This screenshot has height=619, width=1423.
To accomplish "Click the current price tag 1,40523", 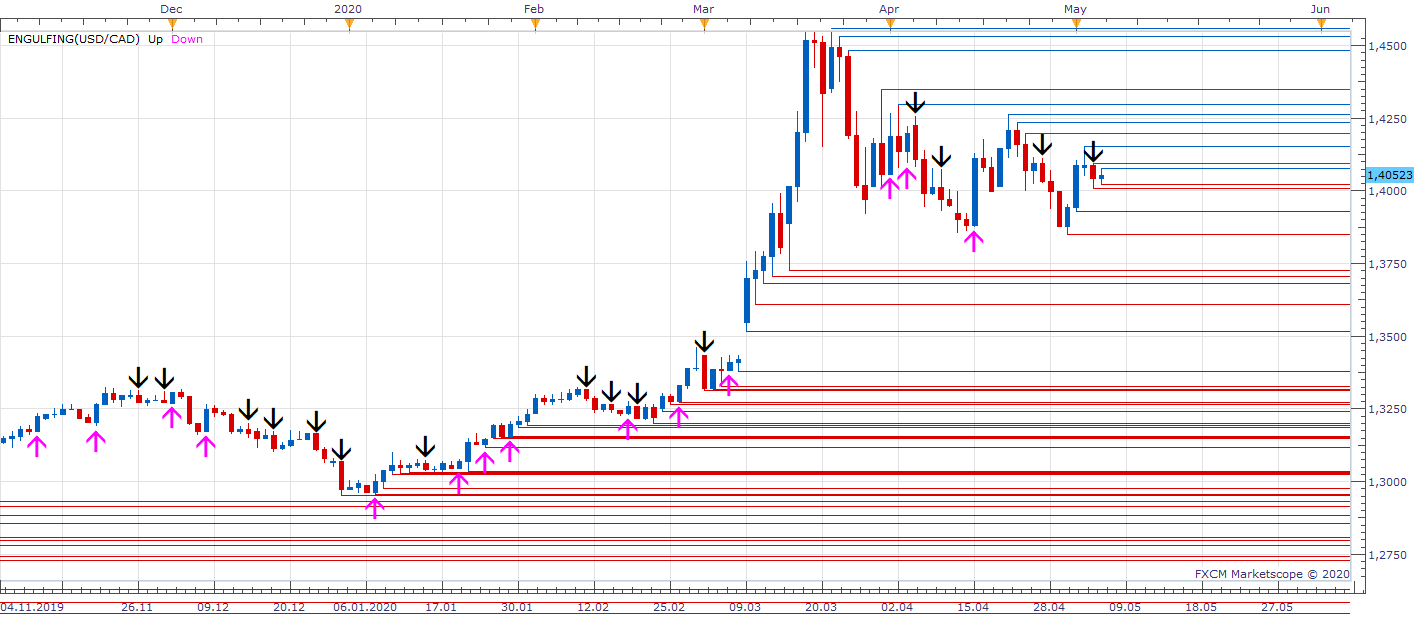I will coord(1389,175).
